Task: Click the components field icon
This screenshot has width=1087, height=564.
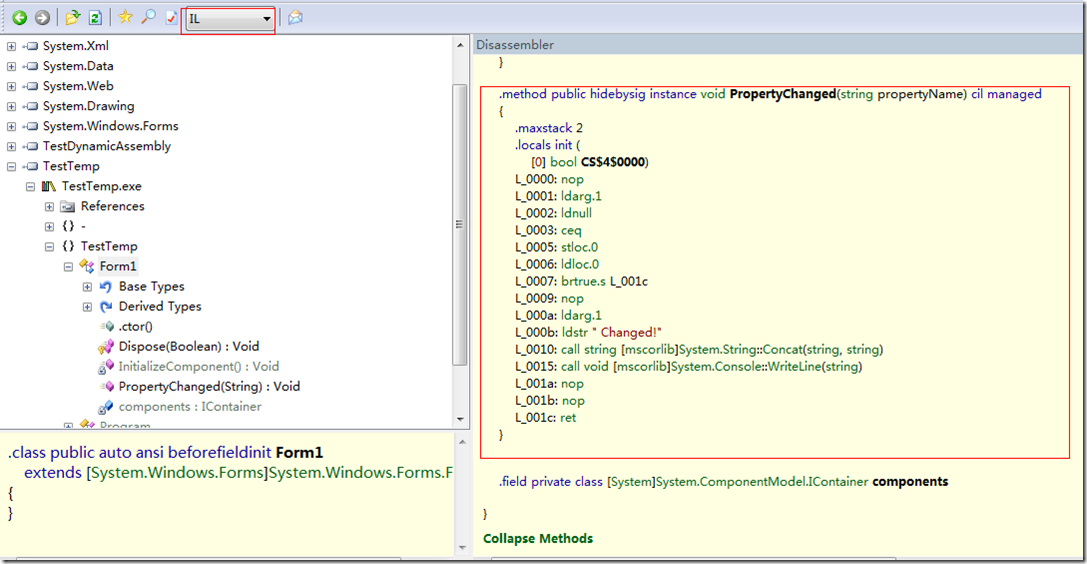Action: coord(106,407)
